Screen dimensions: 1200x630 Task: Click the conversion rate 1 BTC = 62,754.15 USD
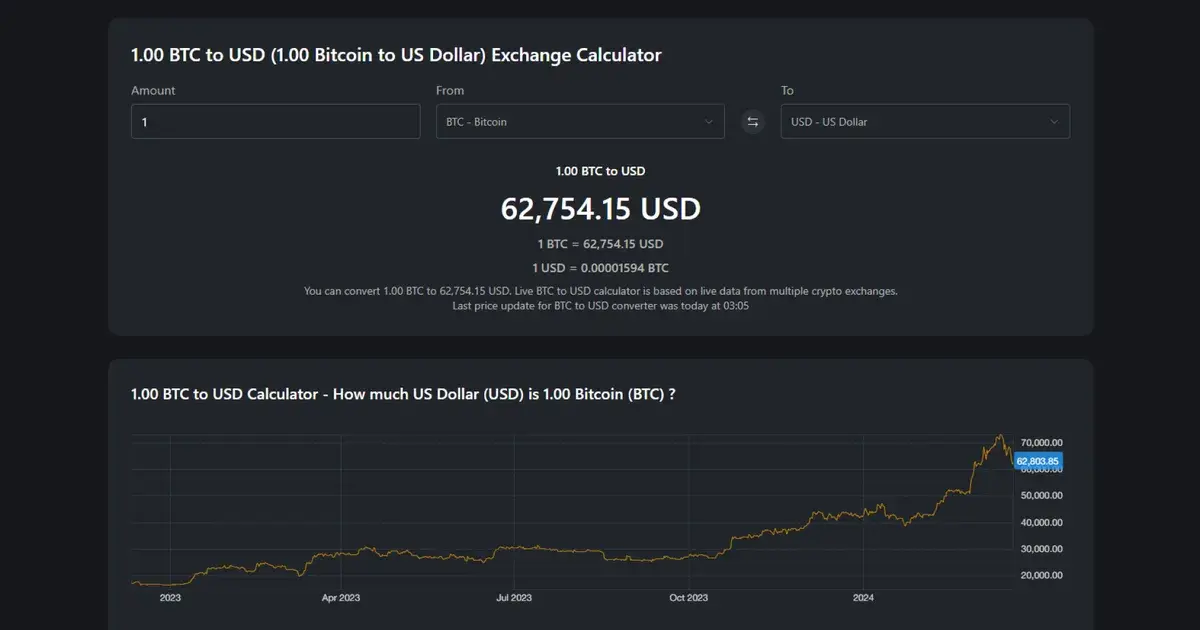point(600,243)
